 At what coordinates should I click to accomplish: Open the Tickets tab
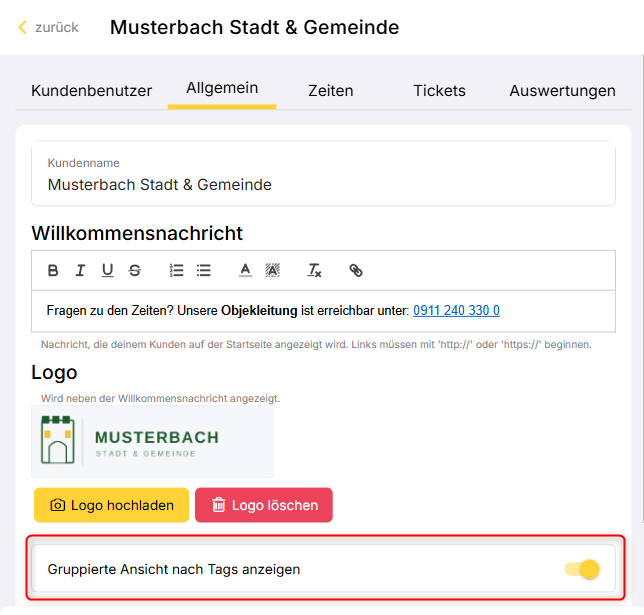coord(439,91)
